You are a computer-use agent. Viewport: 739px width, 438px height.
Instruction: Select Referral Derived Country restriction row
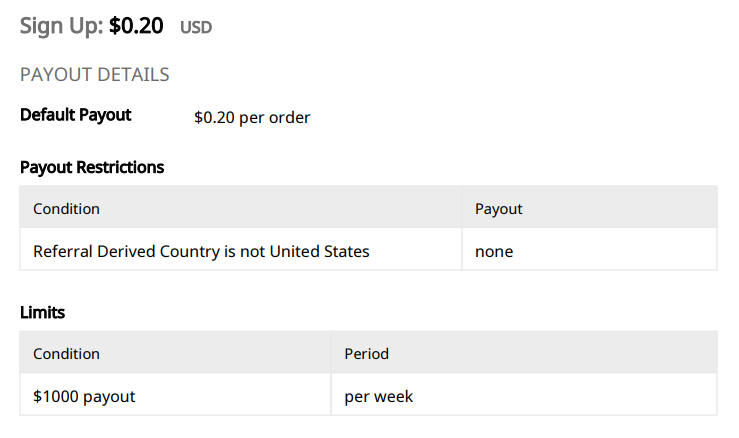coord(368,249)
